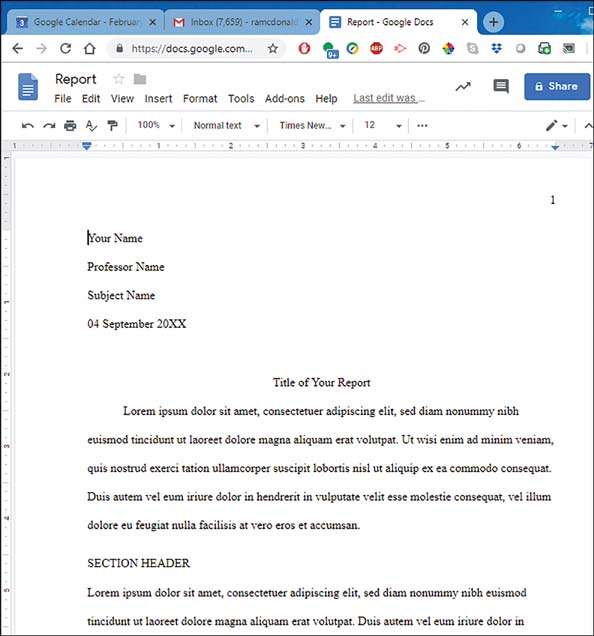Click the Undo arrow icon
This screenshot has width=594, height=636.
coord(28,126)
